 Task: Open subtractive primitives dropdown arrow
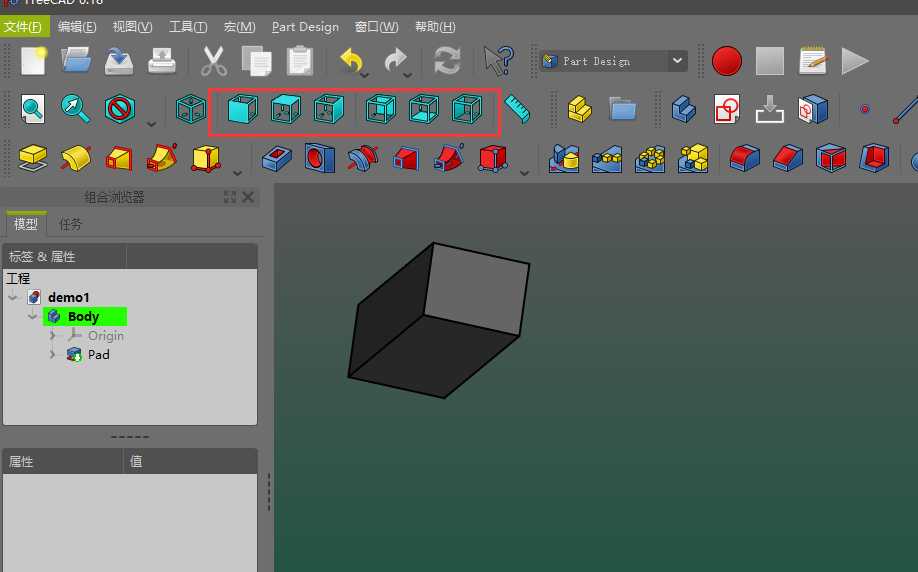(524, 173)
